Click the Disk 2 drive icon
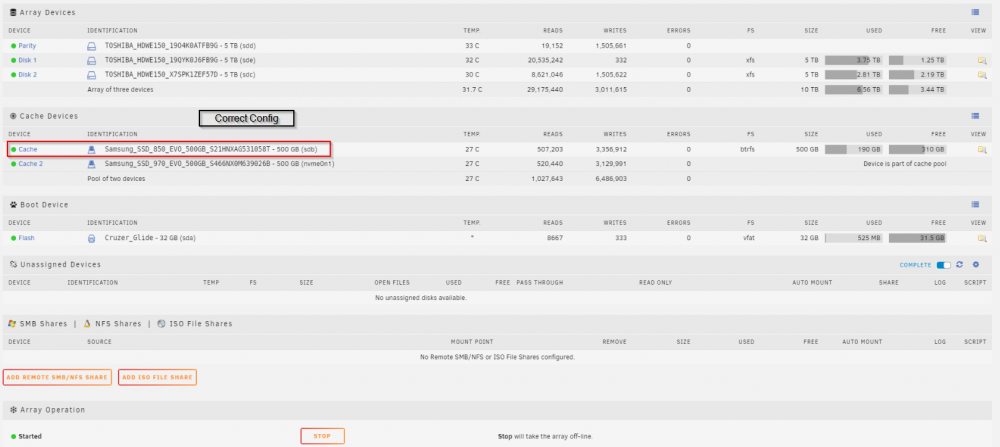The height and width of the screenshot is (447, 1000). tap(91, 75)
